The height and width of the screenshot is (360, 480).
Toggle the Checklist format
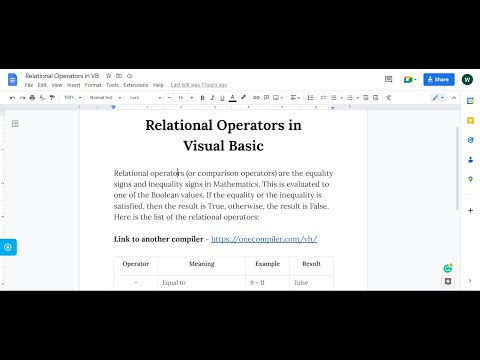tap(323, 98)
